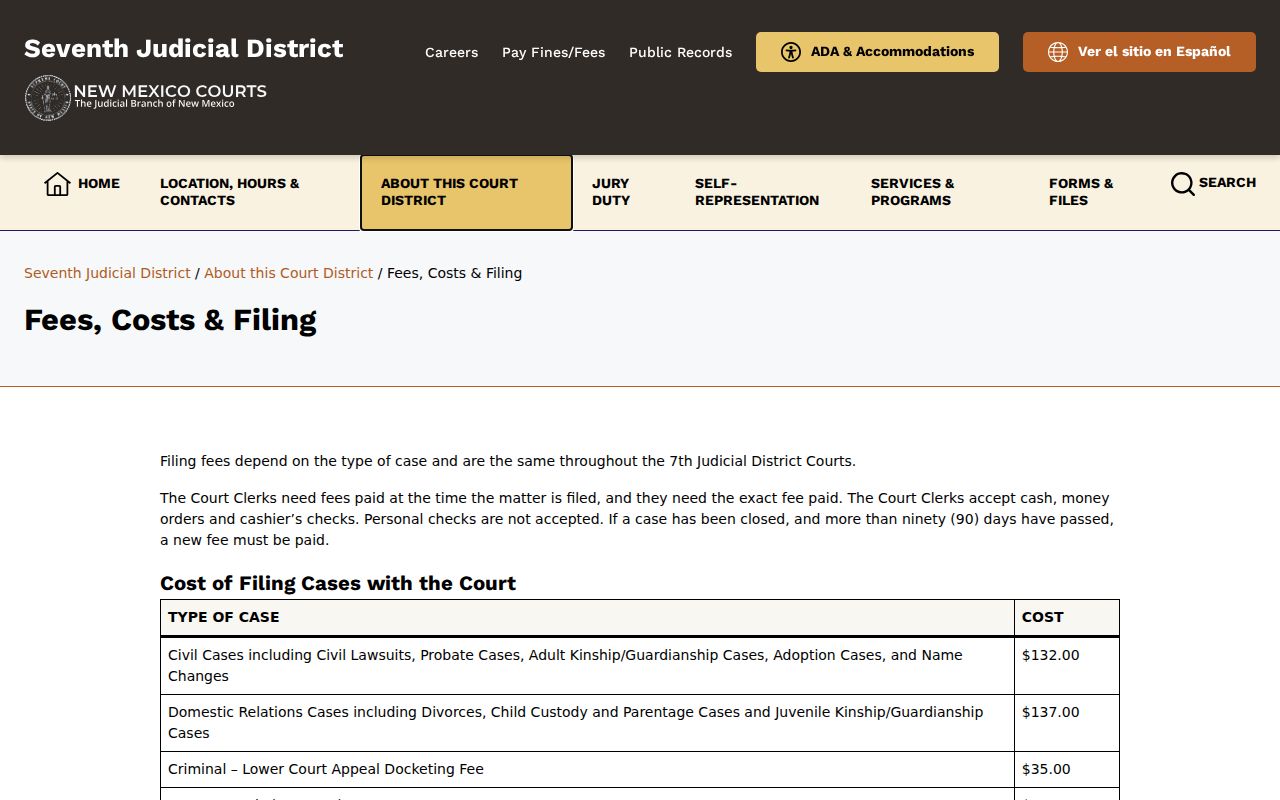Switch site to Español button text
The height and width of the screenshot is (800, 1280).
[x=1154, y=52]
